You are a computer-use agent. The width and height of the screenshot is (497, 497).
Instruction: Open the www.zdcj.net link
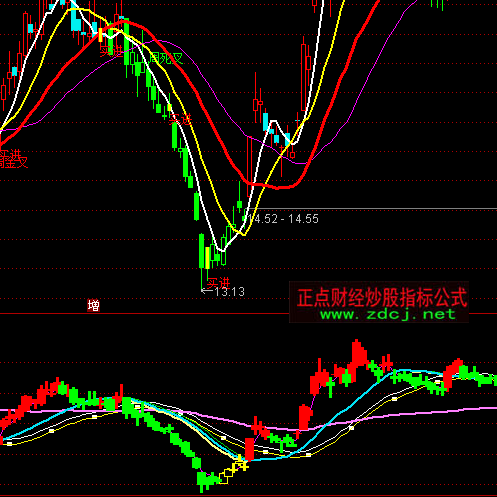[x=388, y=314]
